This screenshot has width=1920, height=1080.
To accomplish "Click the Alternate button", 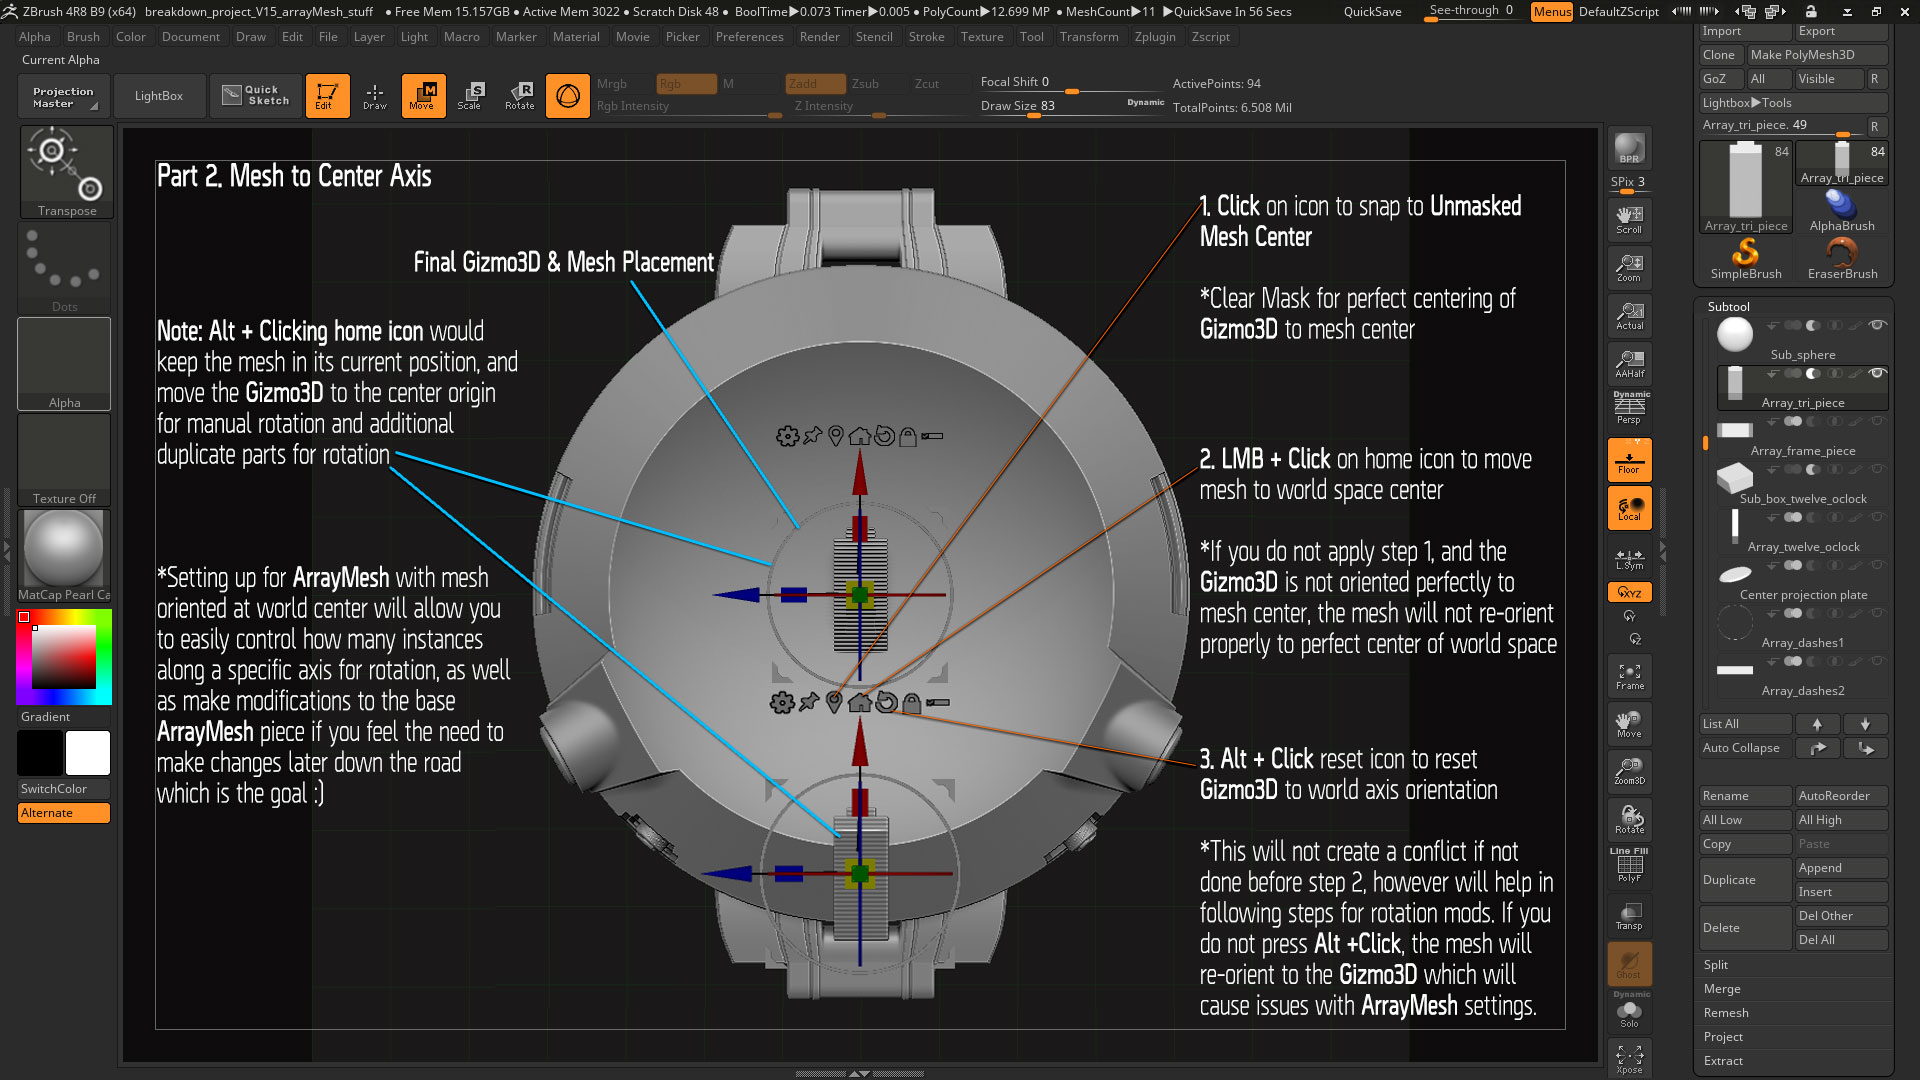I will pyautogui.click(x=64, y=813).
